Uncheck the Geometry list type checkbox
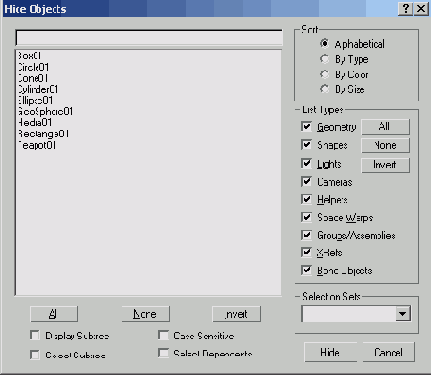This screenshot has width=431, height=375. click(306, 127)
